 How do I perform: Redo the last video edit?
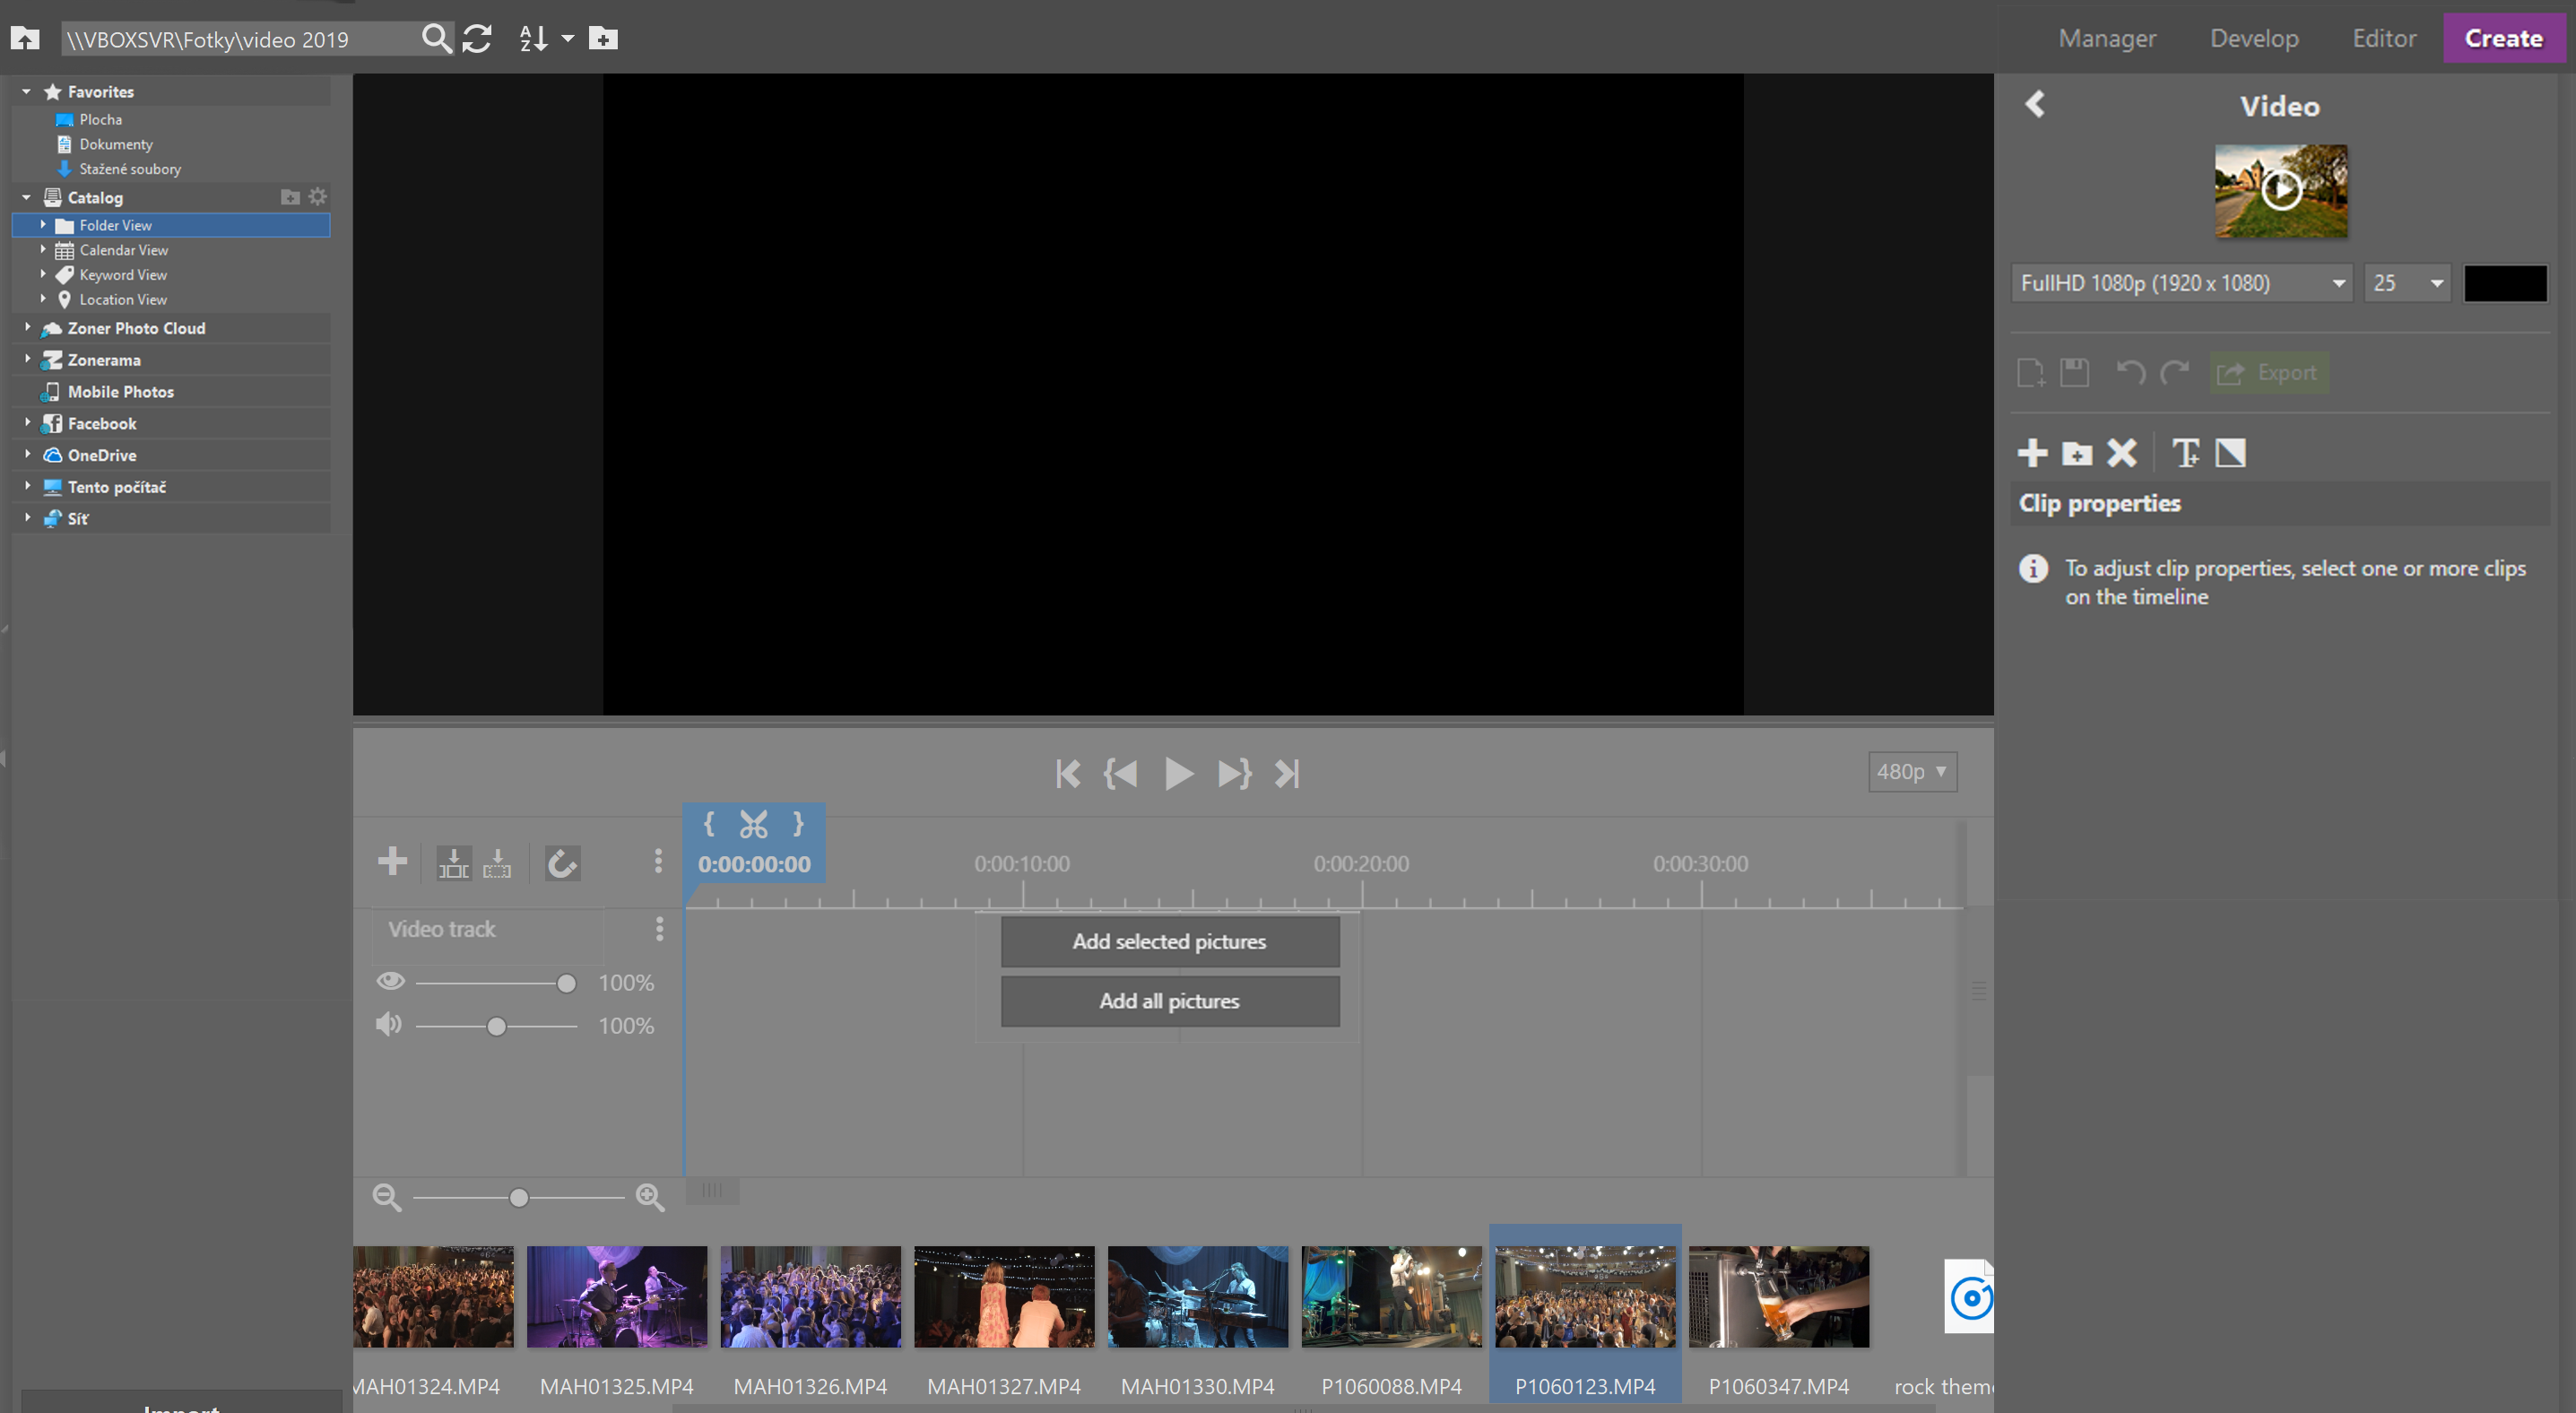pyautogui.click(x=2175, y=373)
